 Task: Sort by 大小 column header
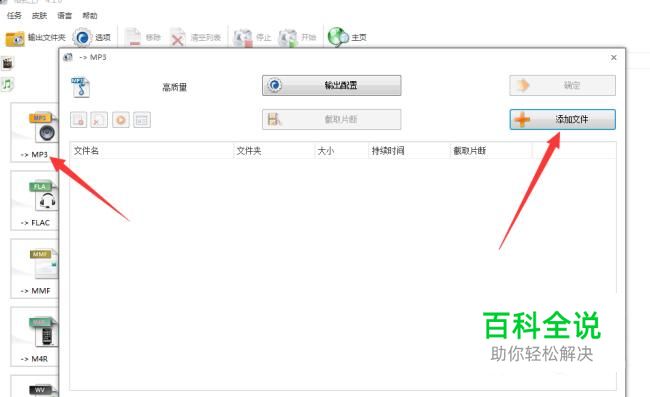341,151
